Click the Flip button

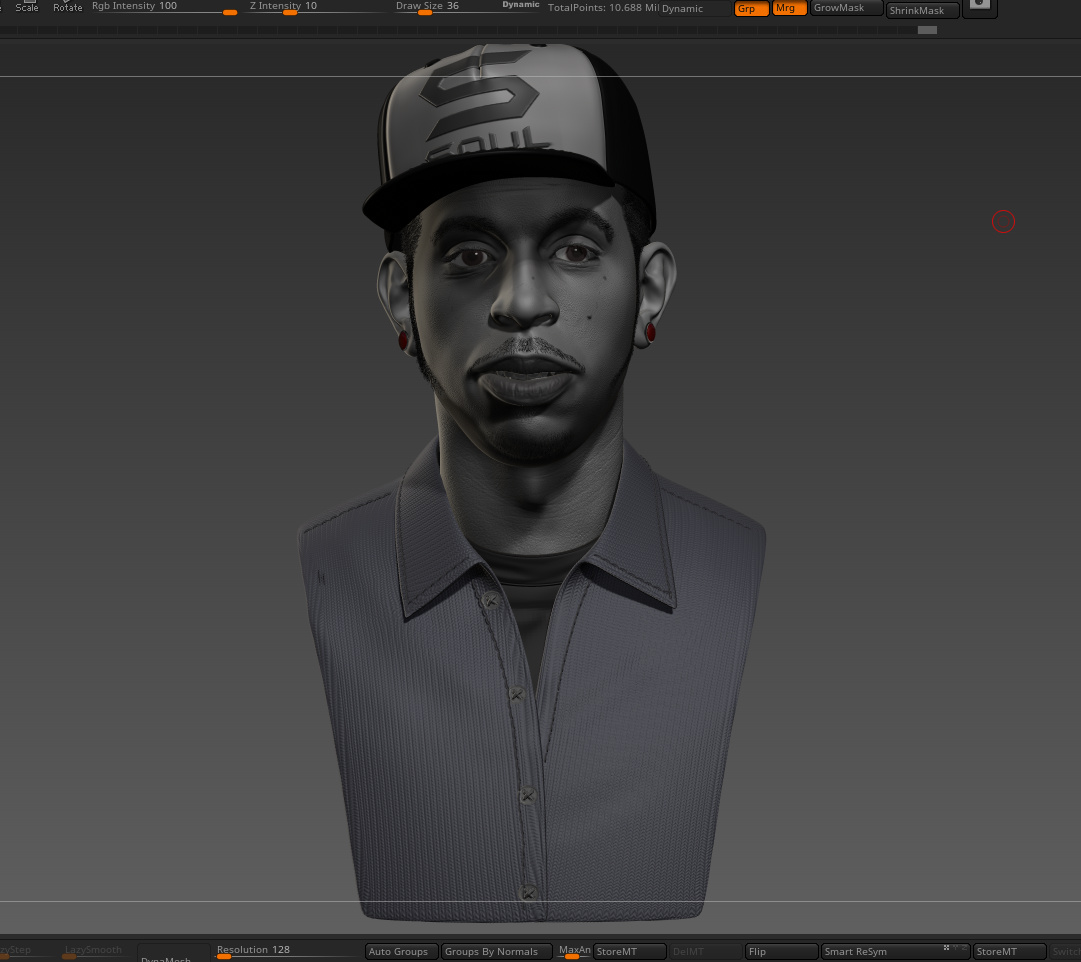781,952
